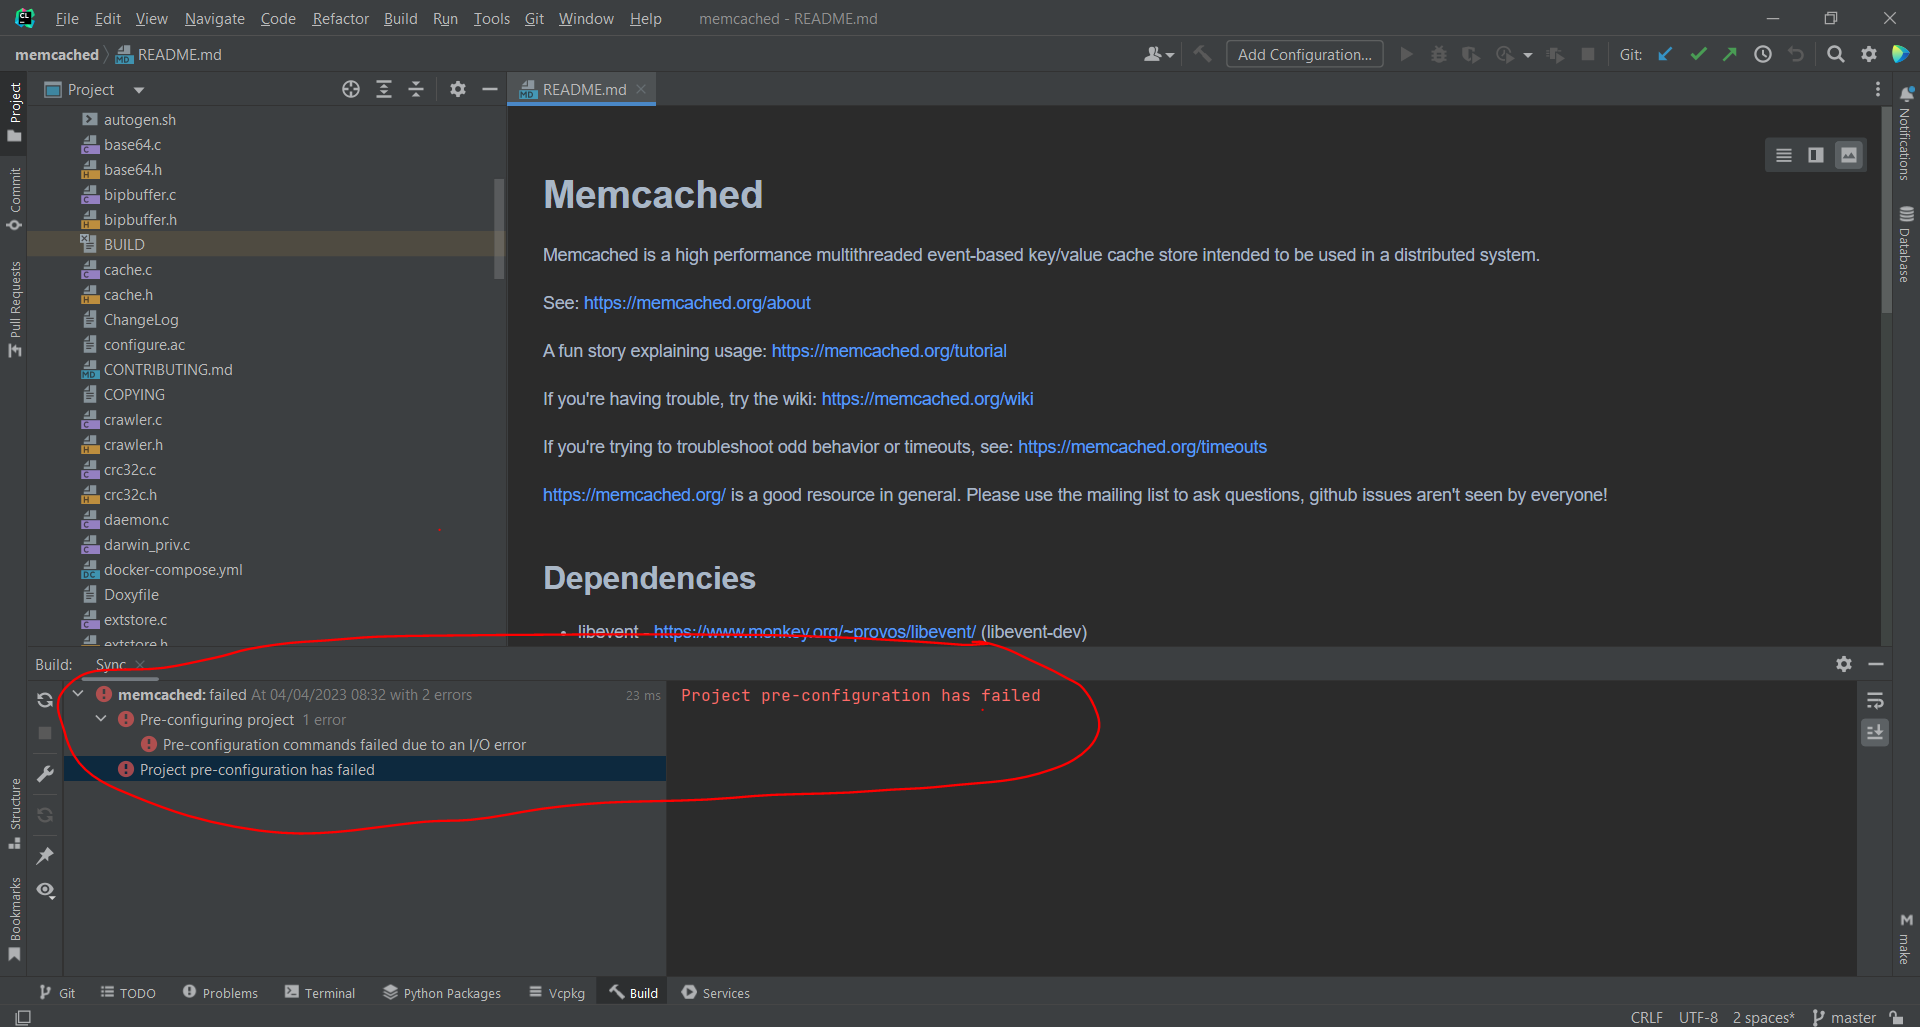Toggle the Structure tool window
Image resolution: width=1920 pixels, height=1027 pixels.
[14, 814]
